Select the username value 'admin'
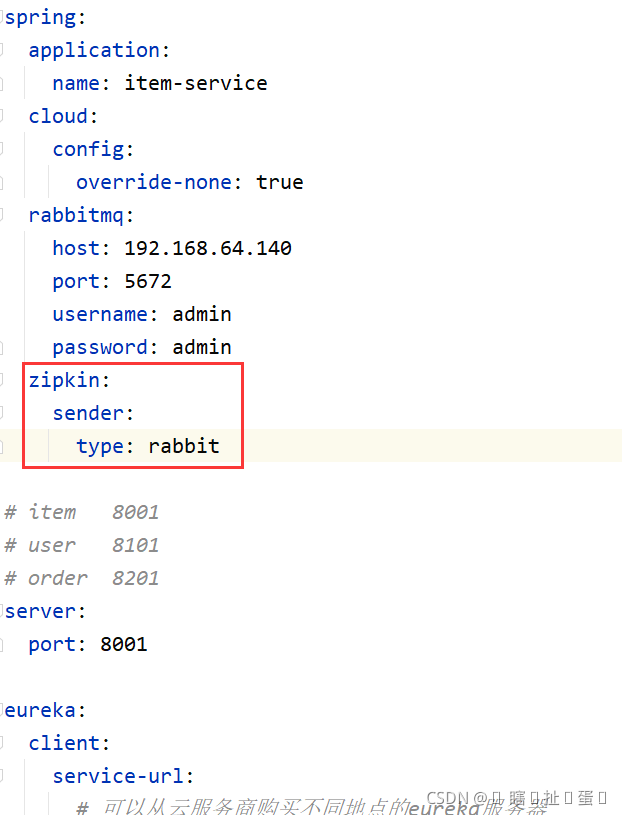Image resolution: width=622 pixels, height=815 pixels. 202,314
